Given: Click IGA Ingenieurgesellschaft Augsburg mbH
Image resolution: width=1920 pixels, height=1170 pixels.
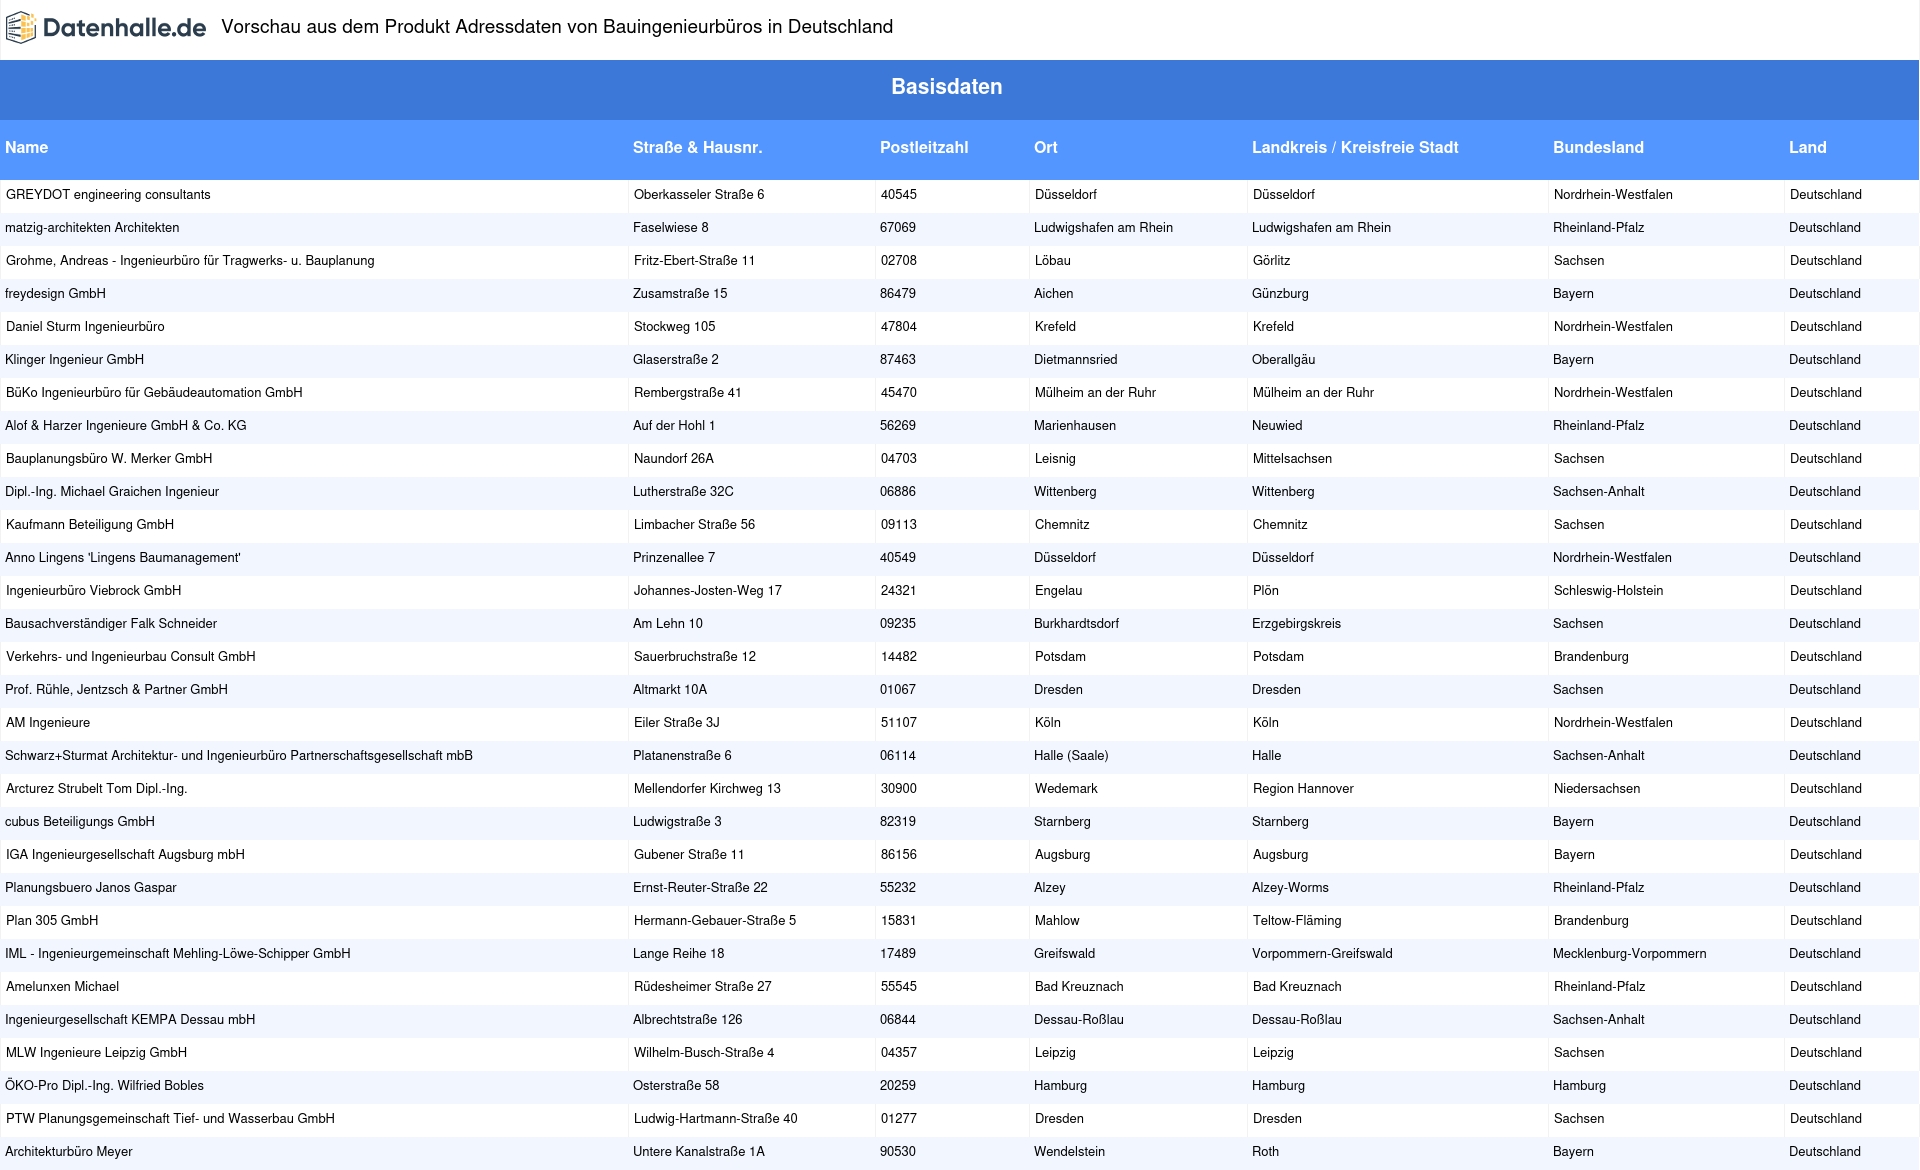Looking at the screenshot, I should point(125,855).
